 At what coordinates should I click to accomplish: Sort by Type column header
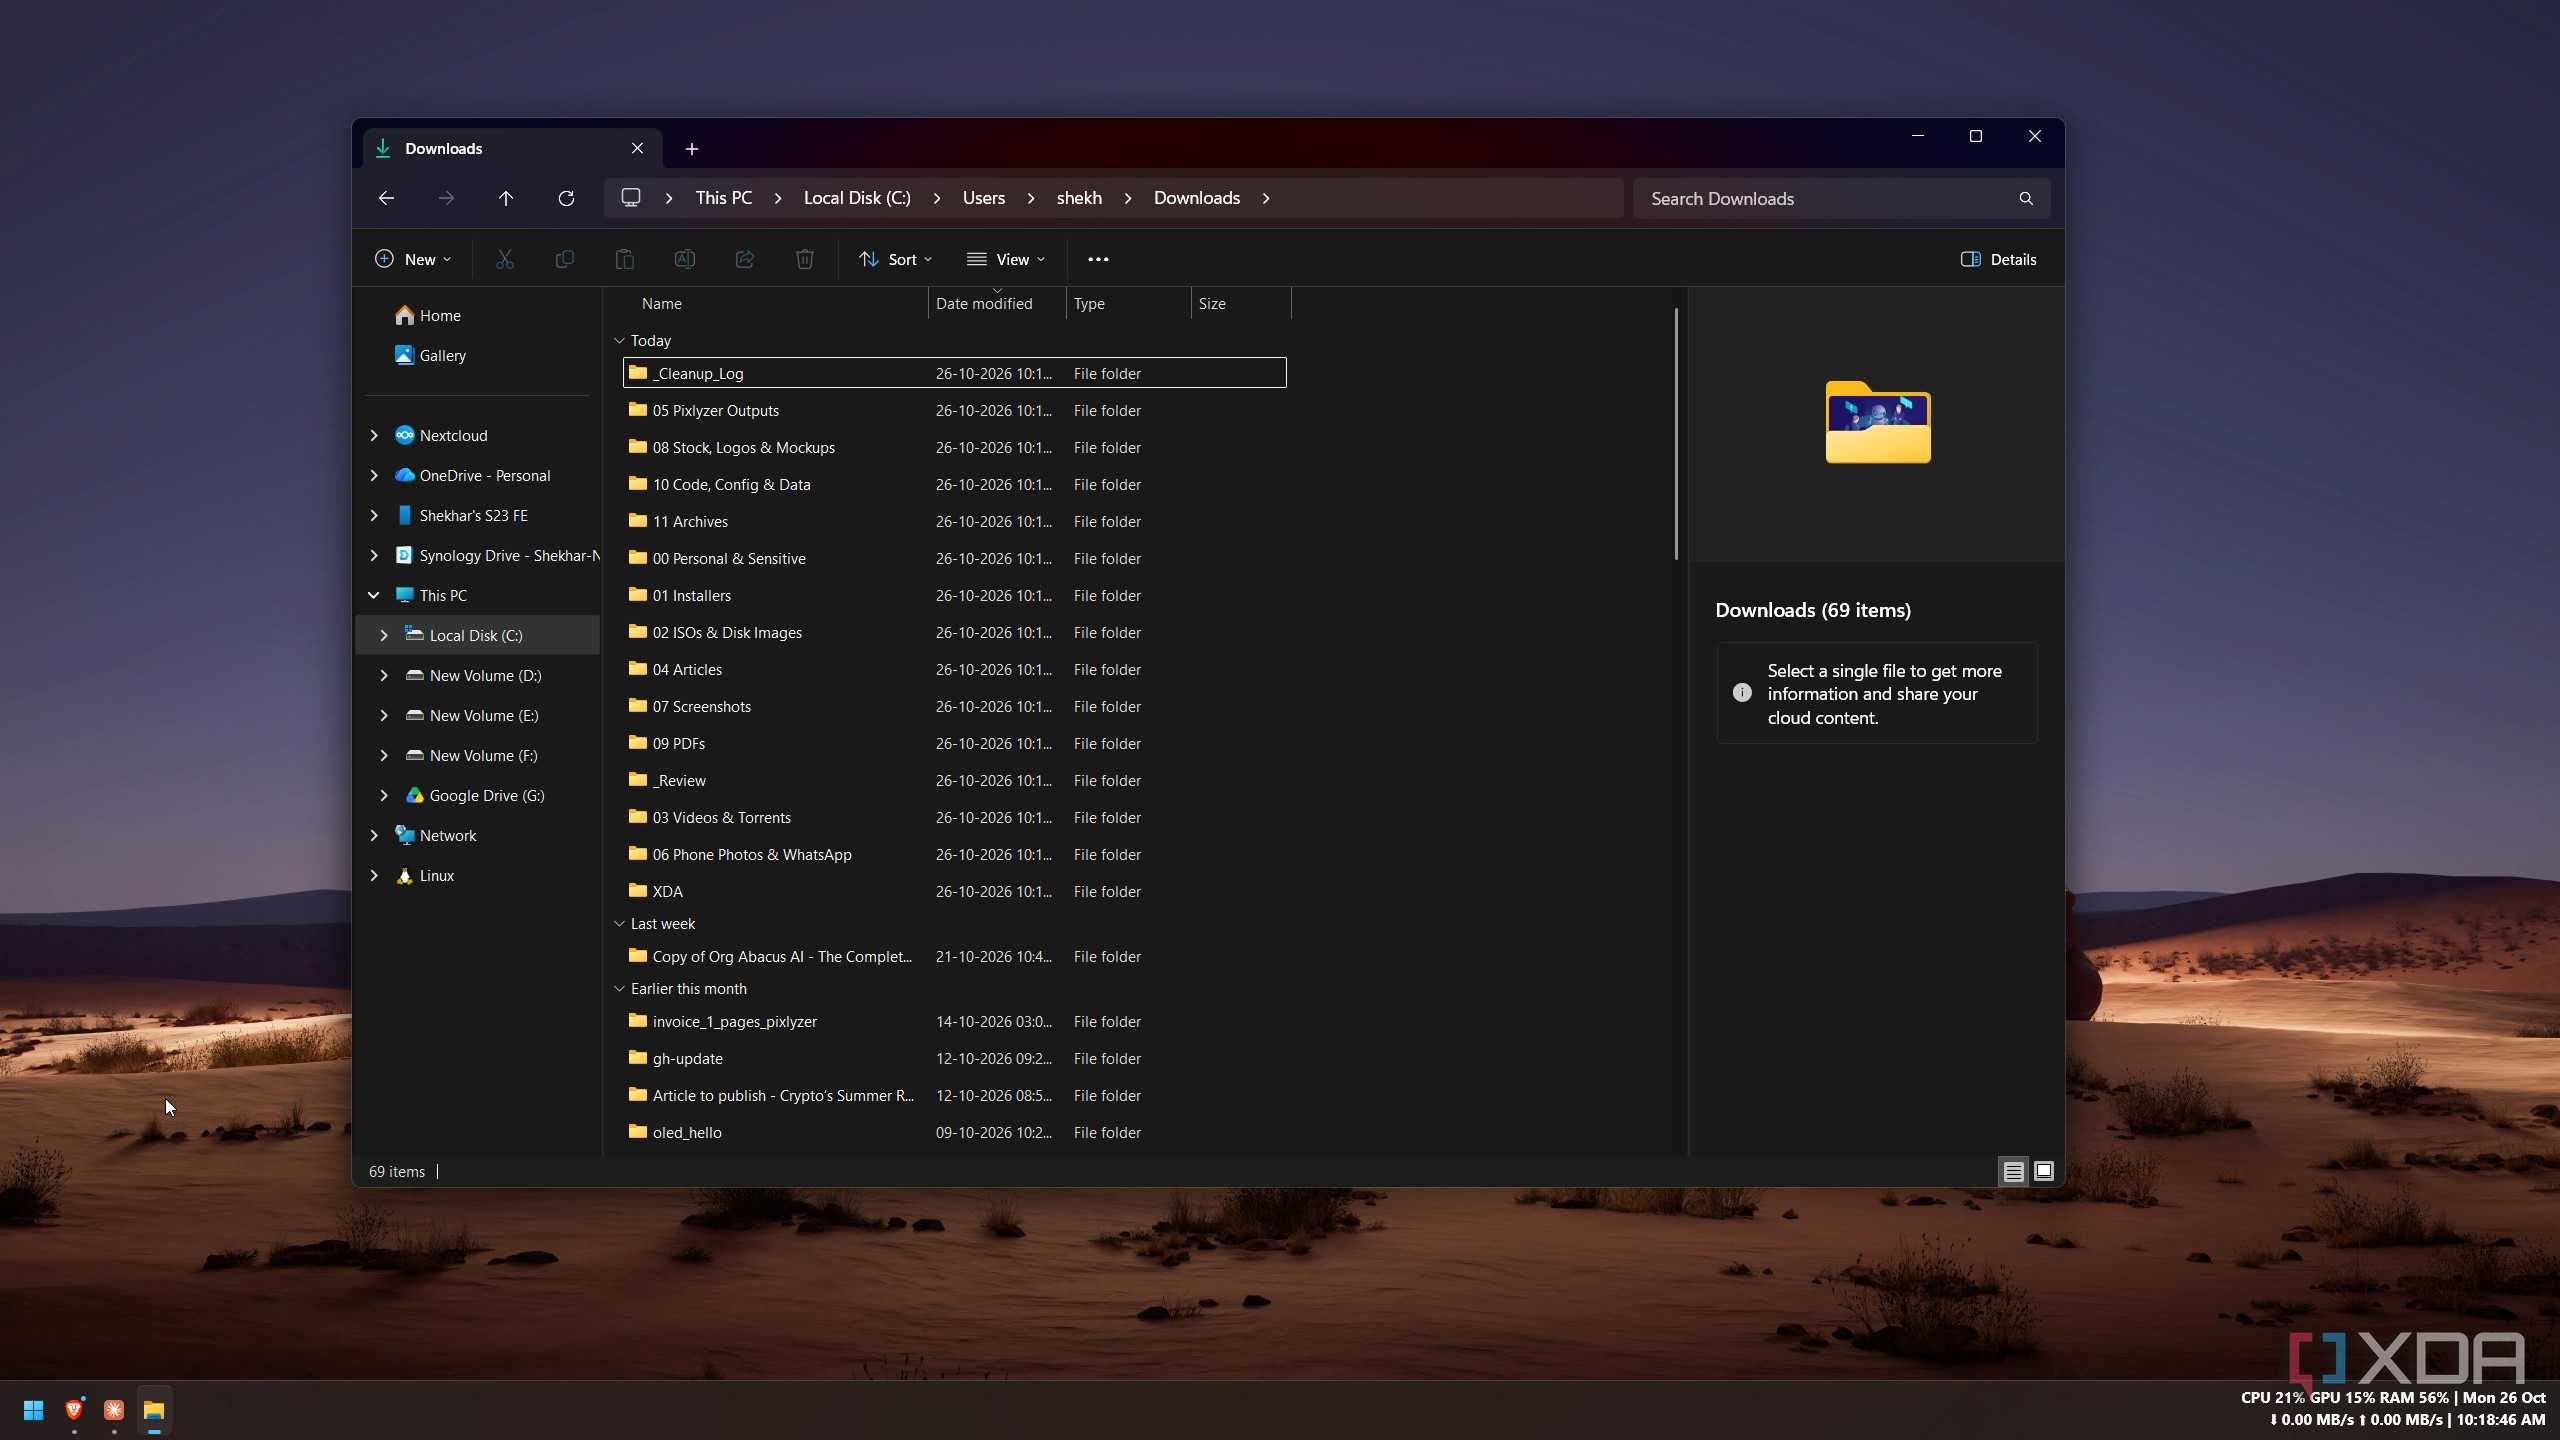[x=1129, y=303]
